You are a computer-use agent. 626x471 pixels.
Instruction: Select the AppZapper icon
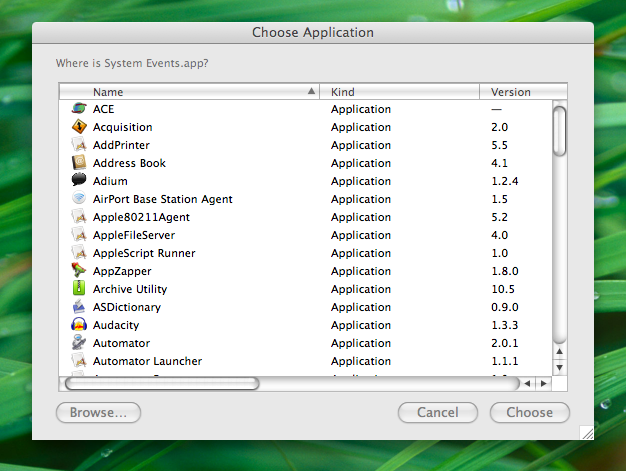click(x=79, y=271)
